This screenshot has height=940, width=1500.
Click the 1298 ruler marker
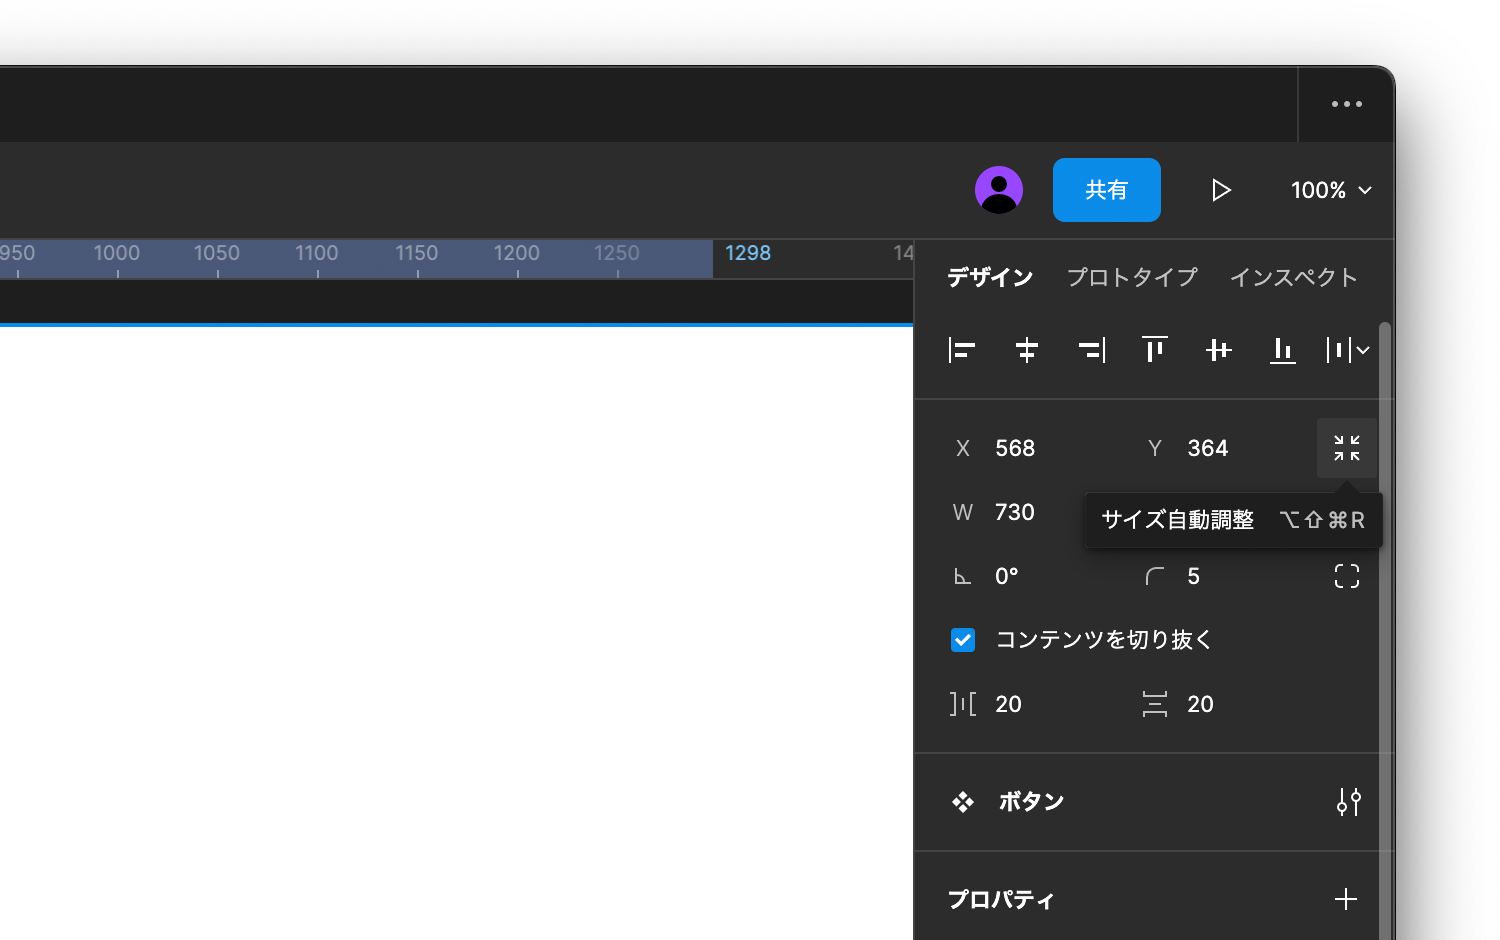tap(748, 253)
